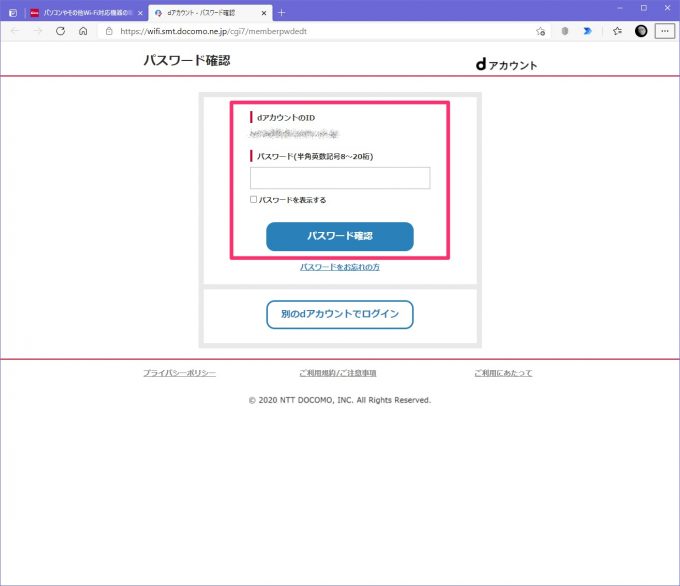
Task: Open the blue arrow extension icon
Action: [x=588, y=31]
